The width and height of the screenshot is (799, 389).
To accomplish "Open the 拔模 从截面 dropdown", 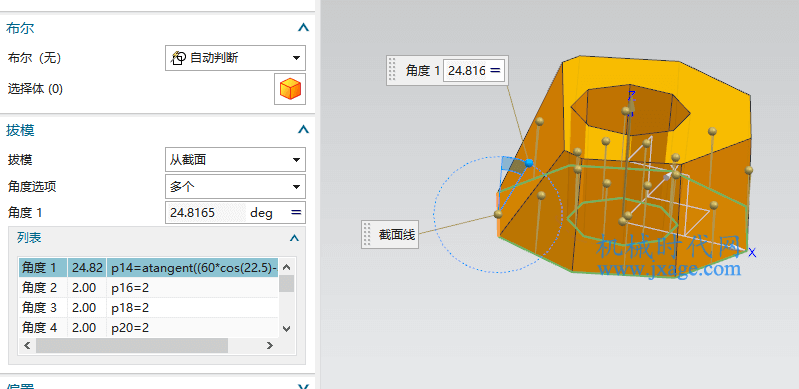I will (x=235, y=160).
